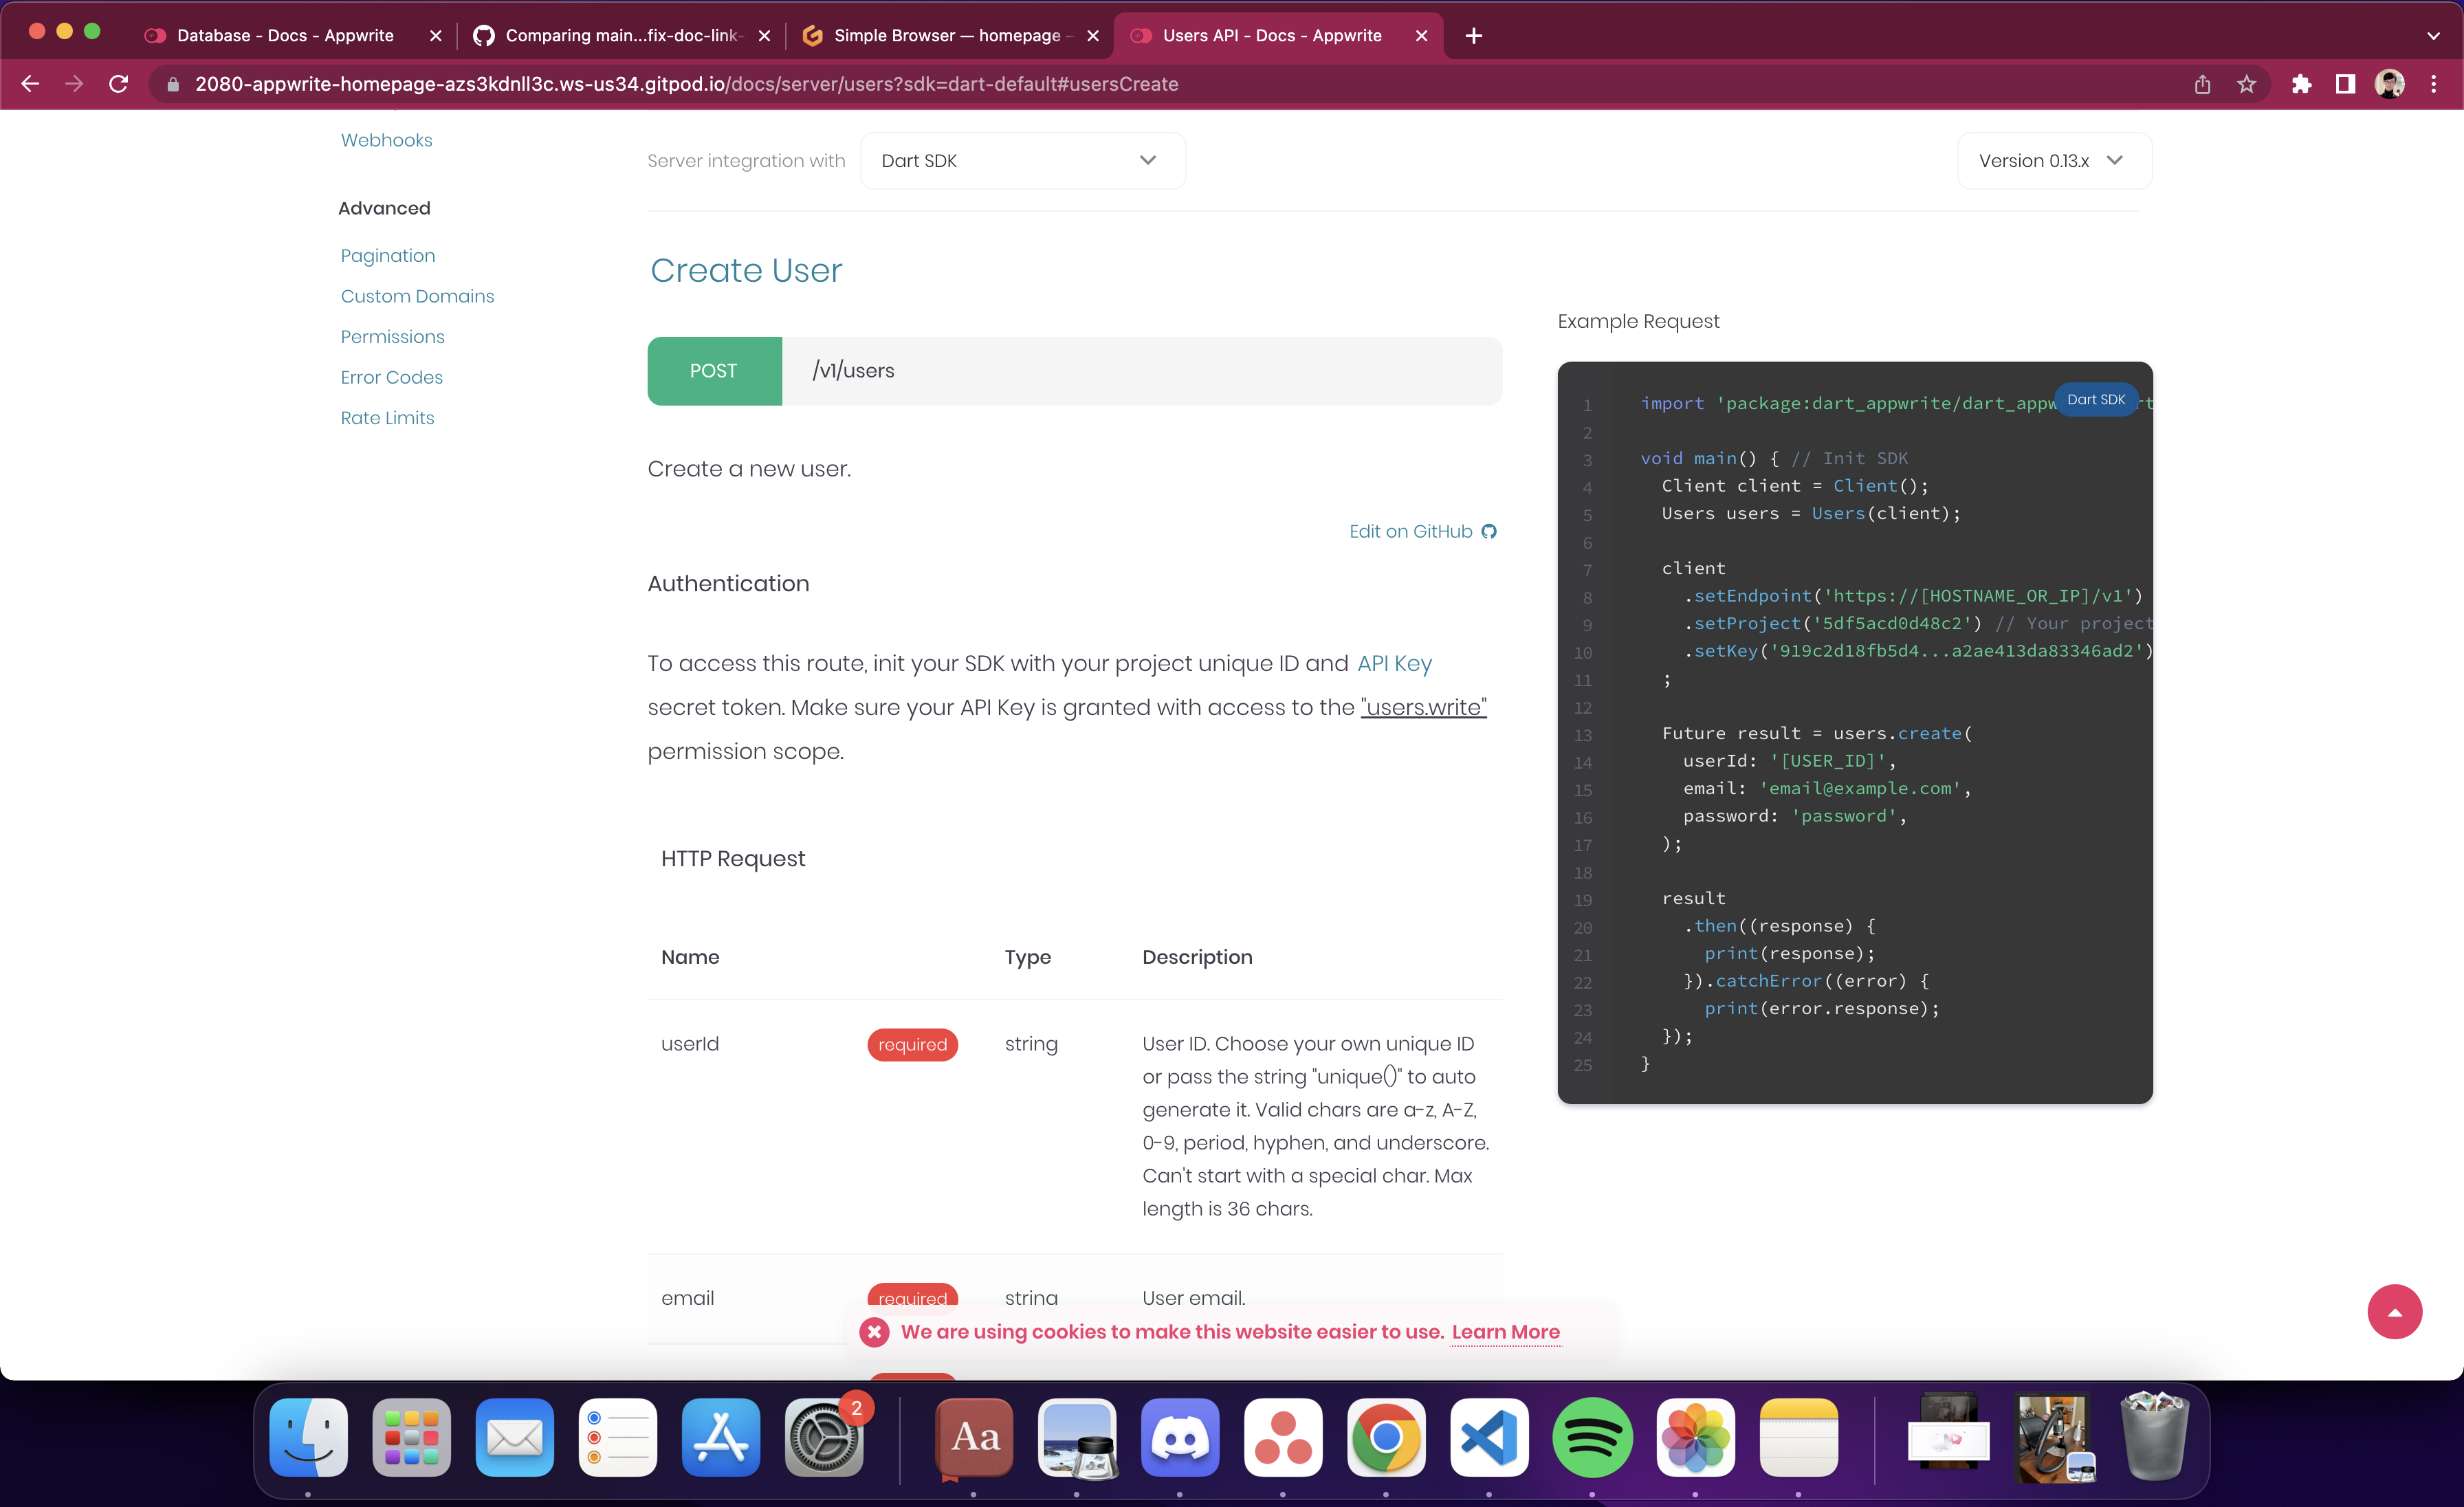Open Chrome three-dot menu
The height and width of the screenshot is (1507, 2464).
tap(2434, 84)
